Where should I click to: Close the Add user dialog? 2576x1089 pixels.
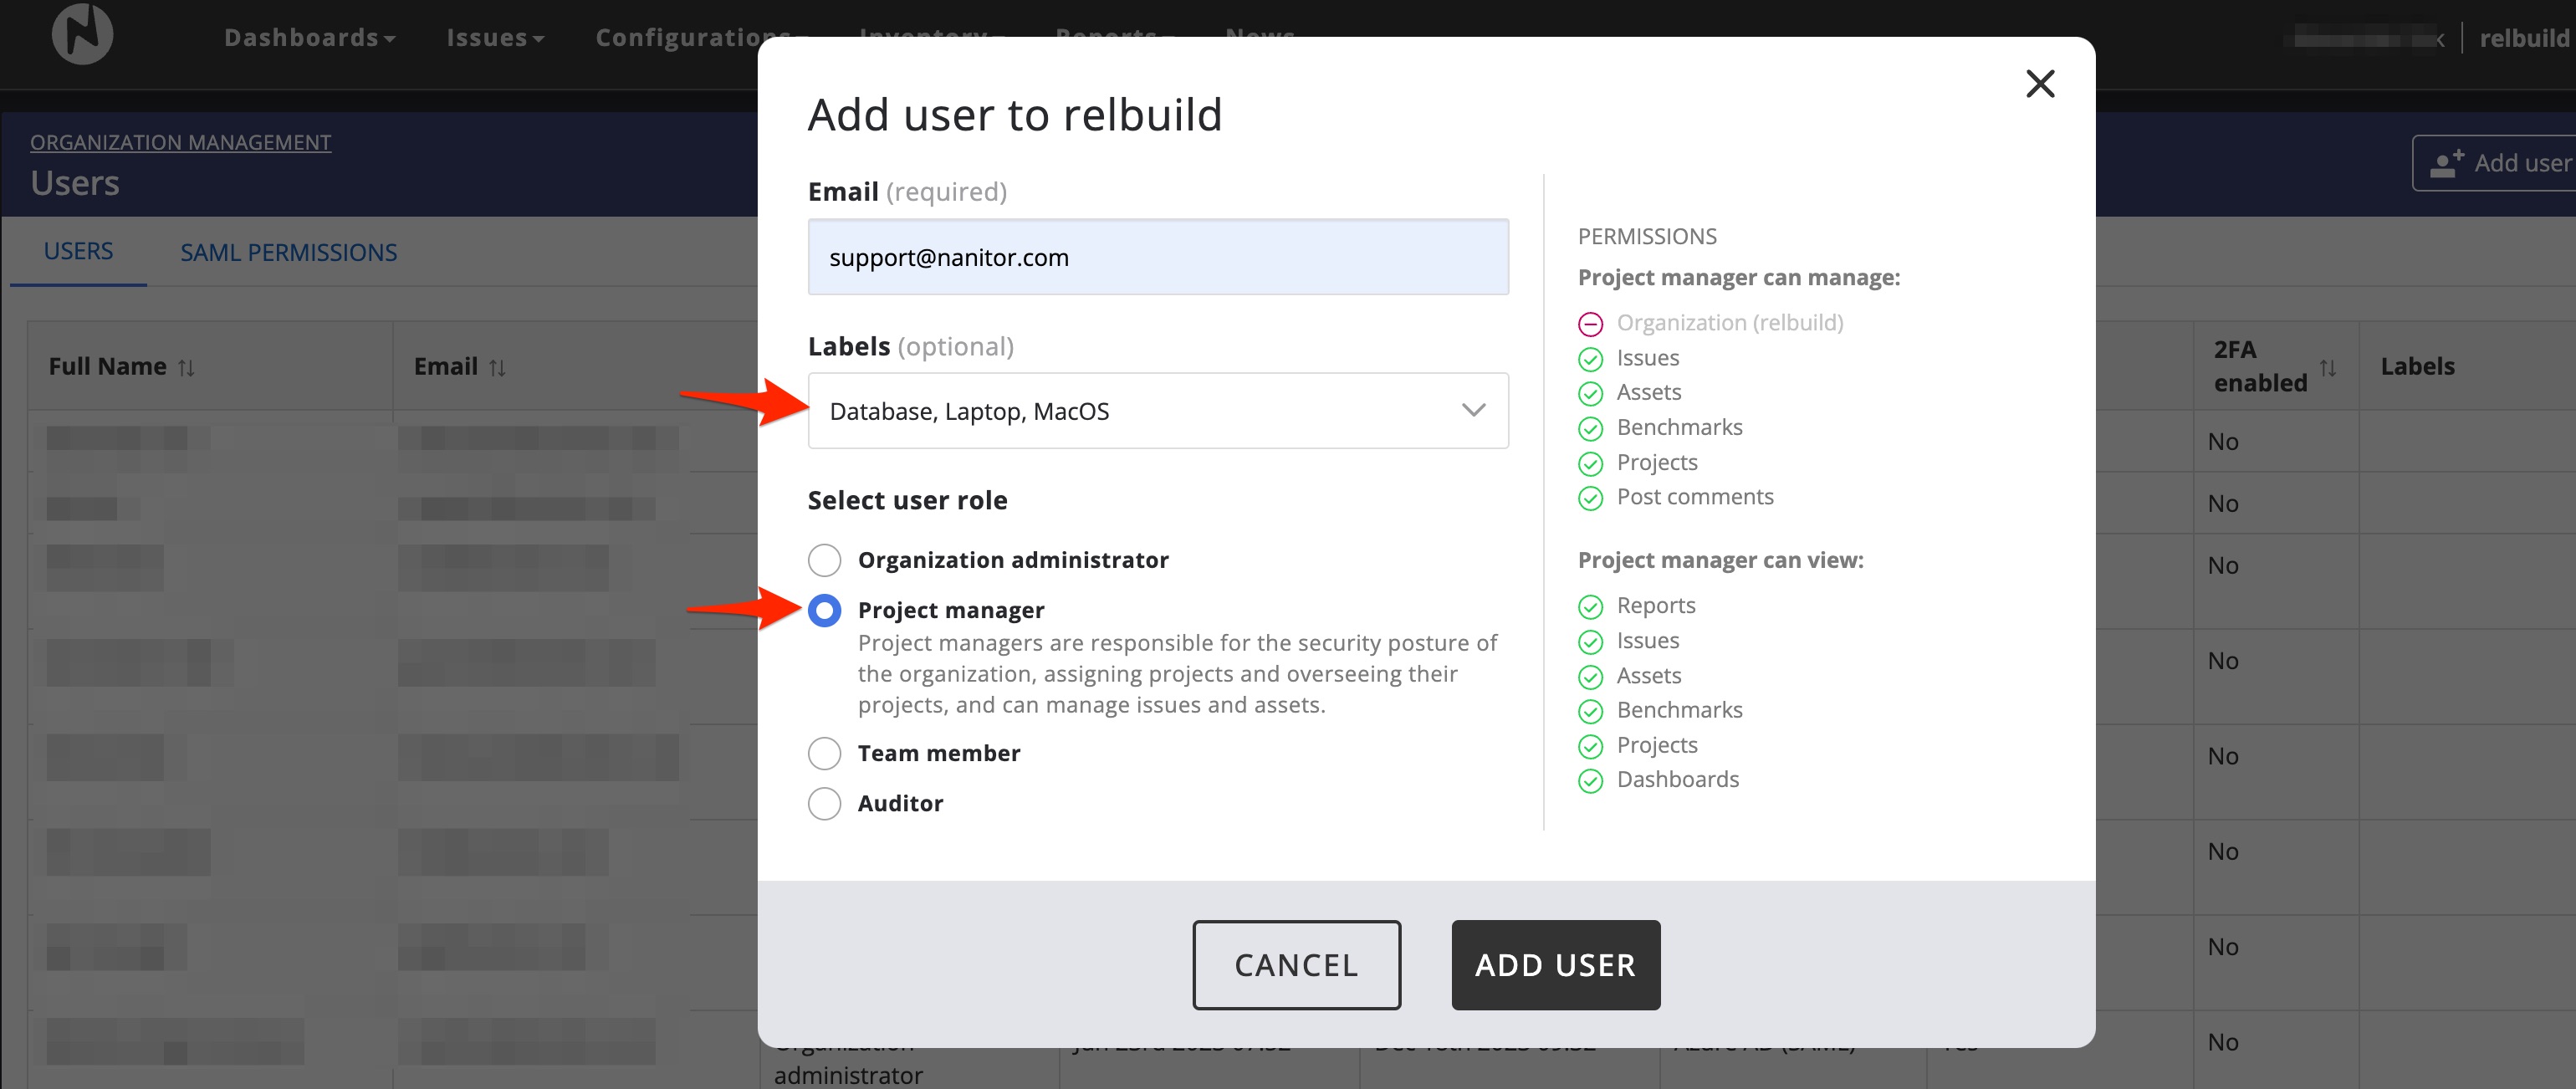coord(2040,84)
